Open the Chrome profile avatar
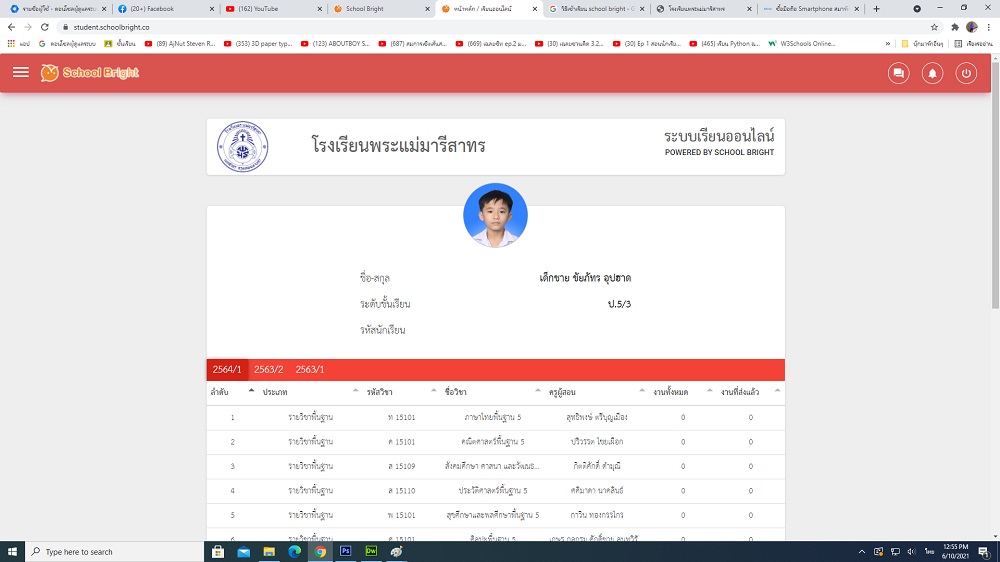Screen dimensions: 1000x562 (x=972, y=27)
